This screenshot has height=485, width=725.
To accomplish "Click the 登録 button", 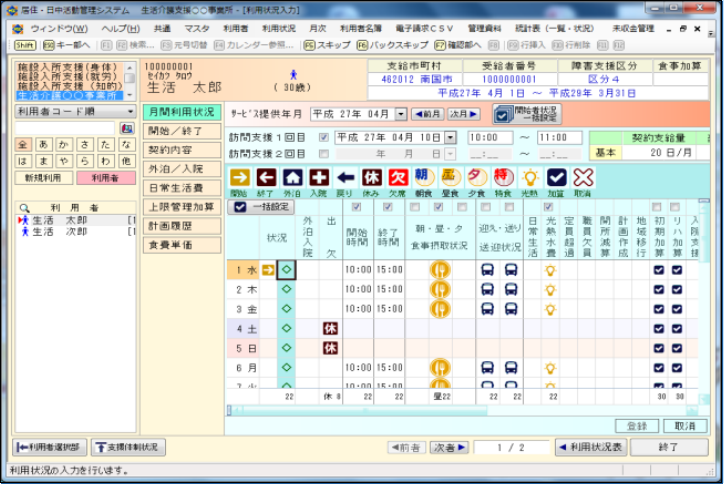I will tap(637, 426).
